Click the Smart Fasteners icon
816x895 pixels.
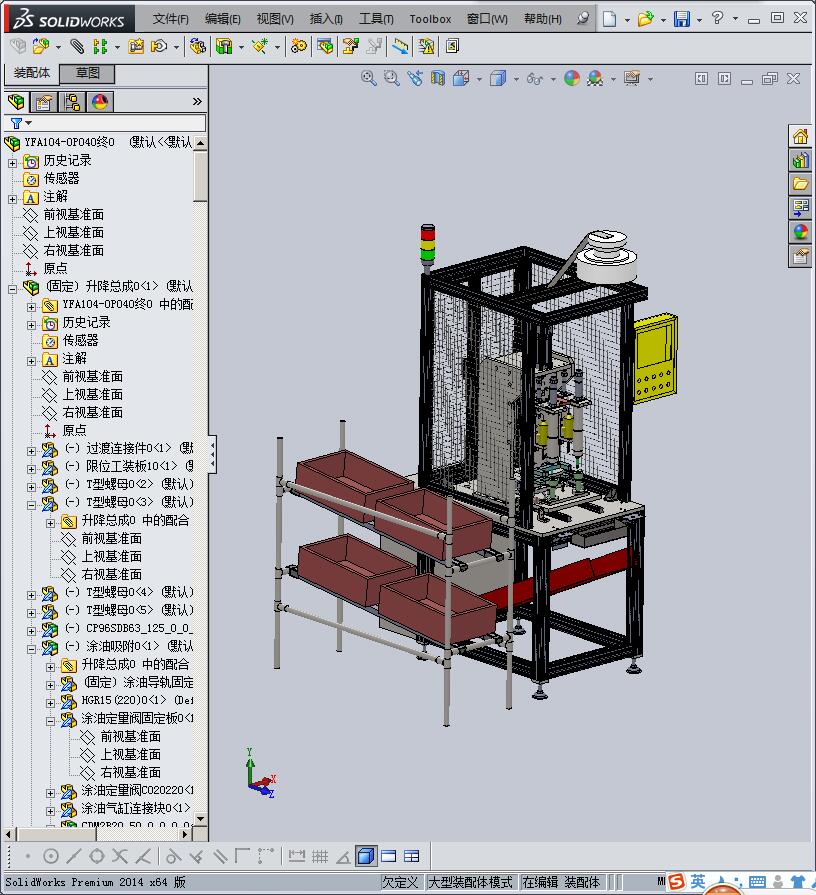[x=136, y=46]
